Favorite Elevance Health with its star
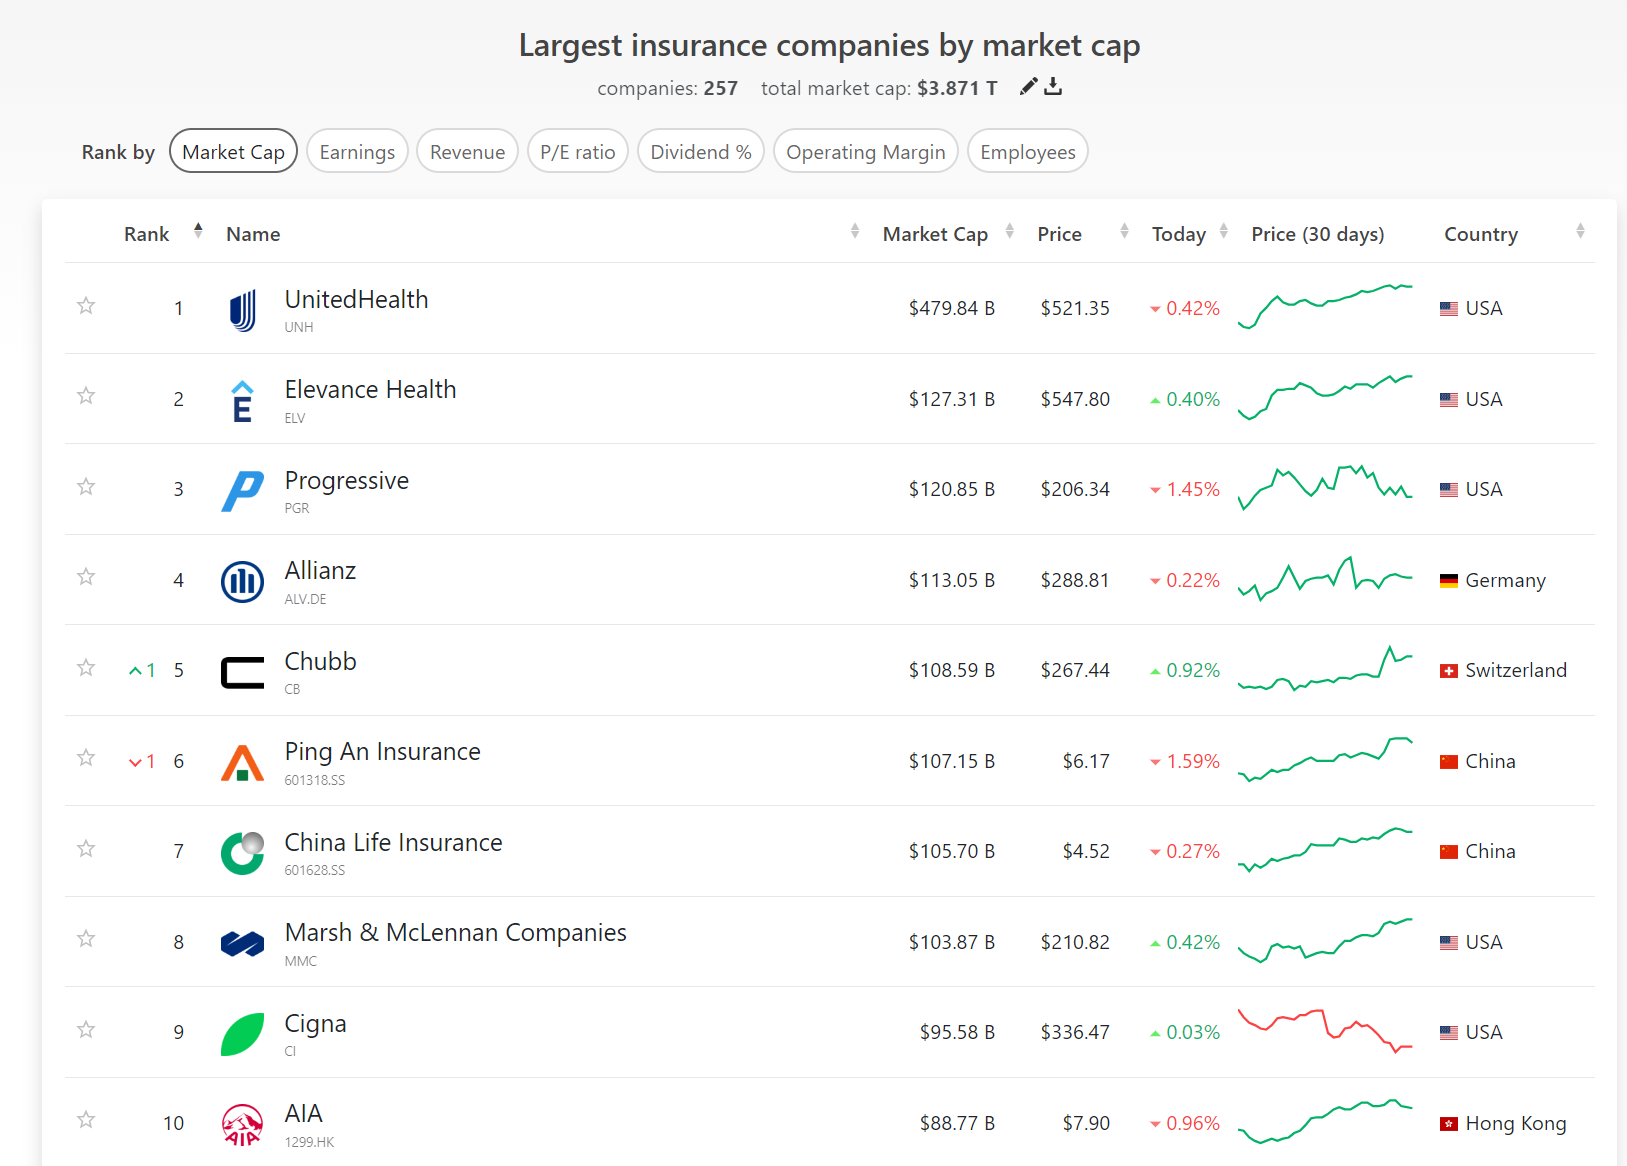1627x1166 pixels. click(x=86, y=395)
